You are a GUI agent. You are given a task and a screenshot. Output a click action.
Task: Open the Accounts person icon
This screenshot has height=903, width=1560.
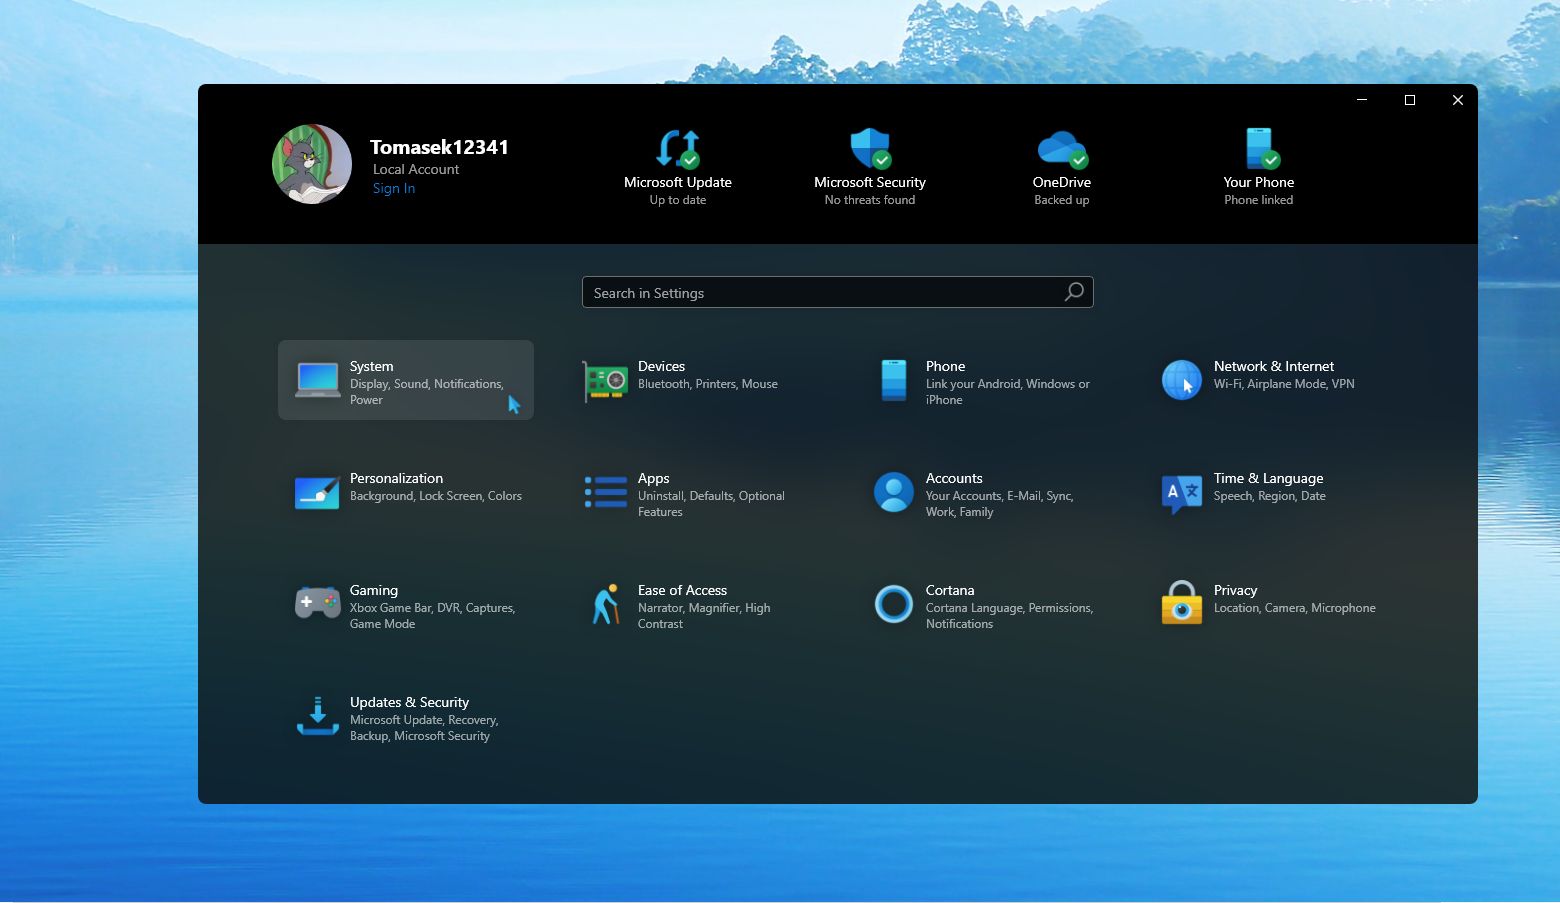[x=893, y=493]
